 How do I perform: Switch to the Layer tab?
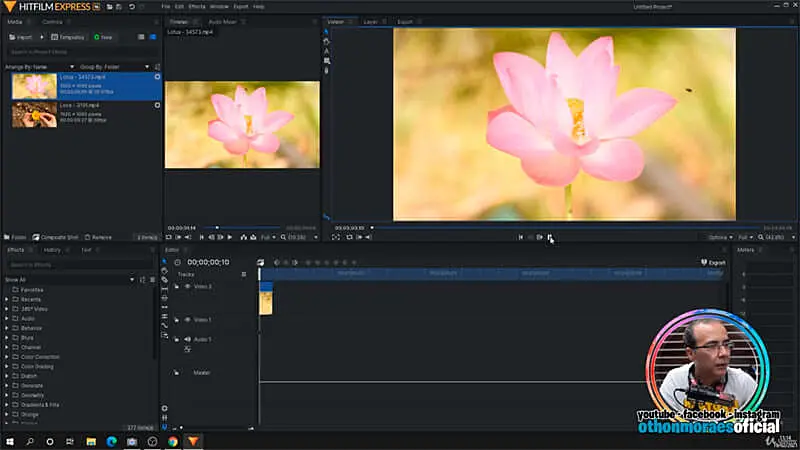pos(370,22)
